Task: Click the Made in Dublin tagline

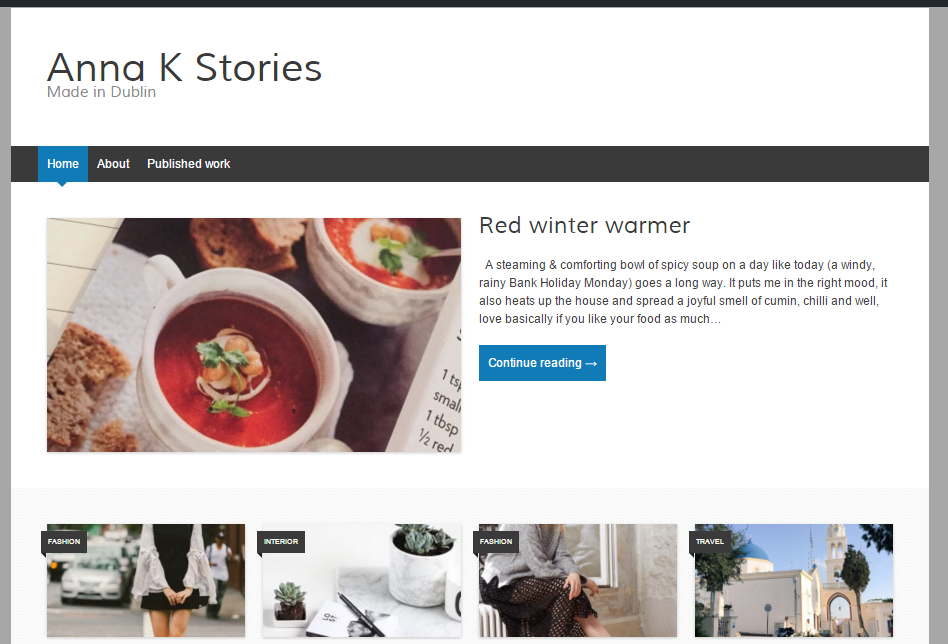Action: click(x=102, y=92)
